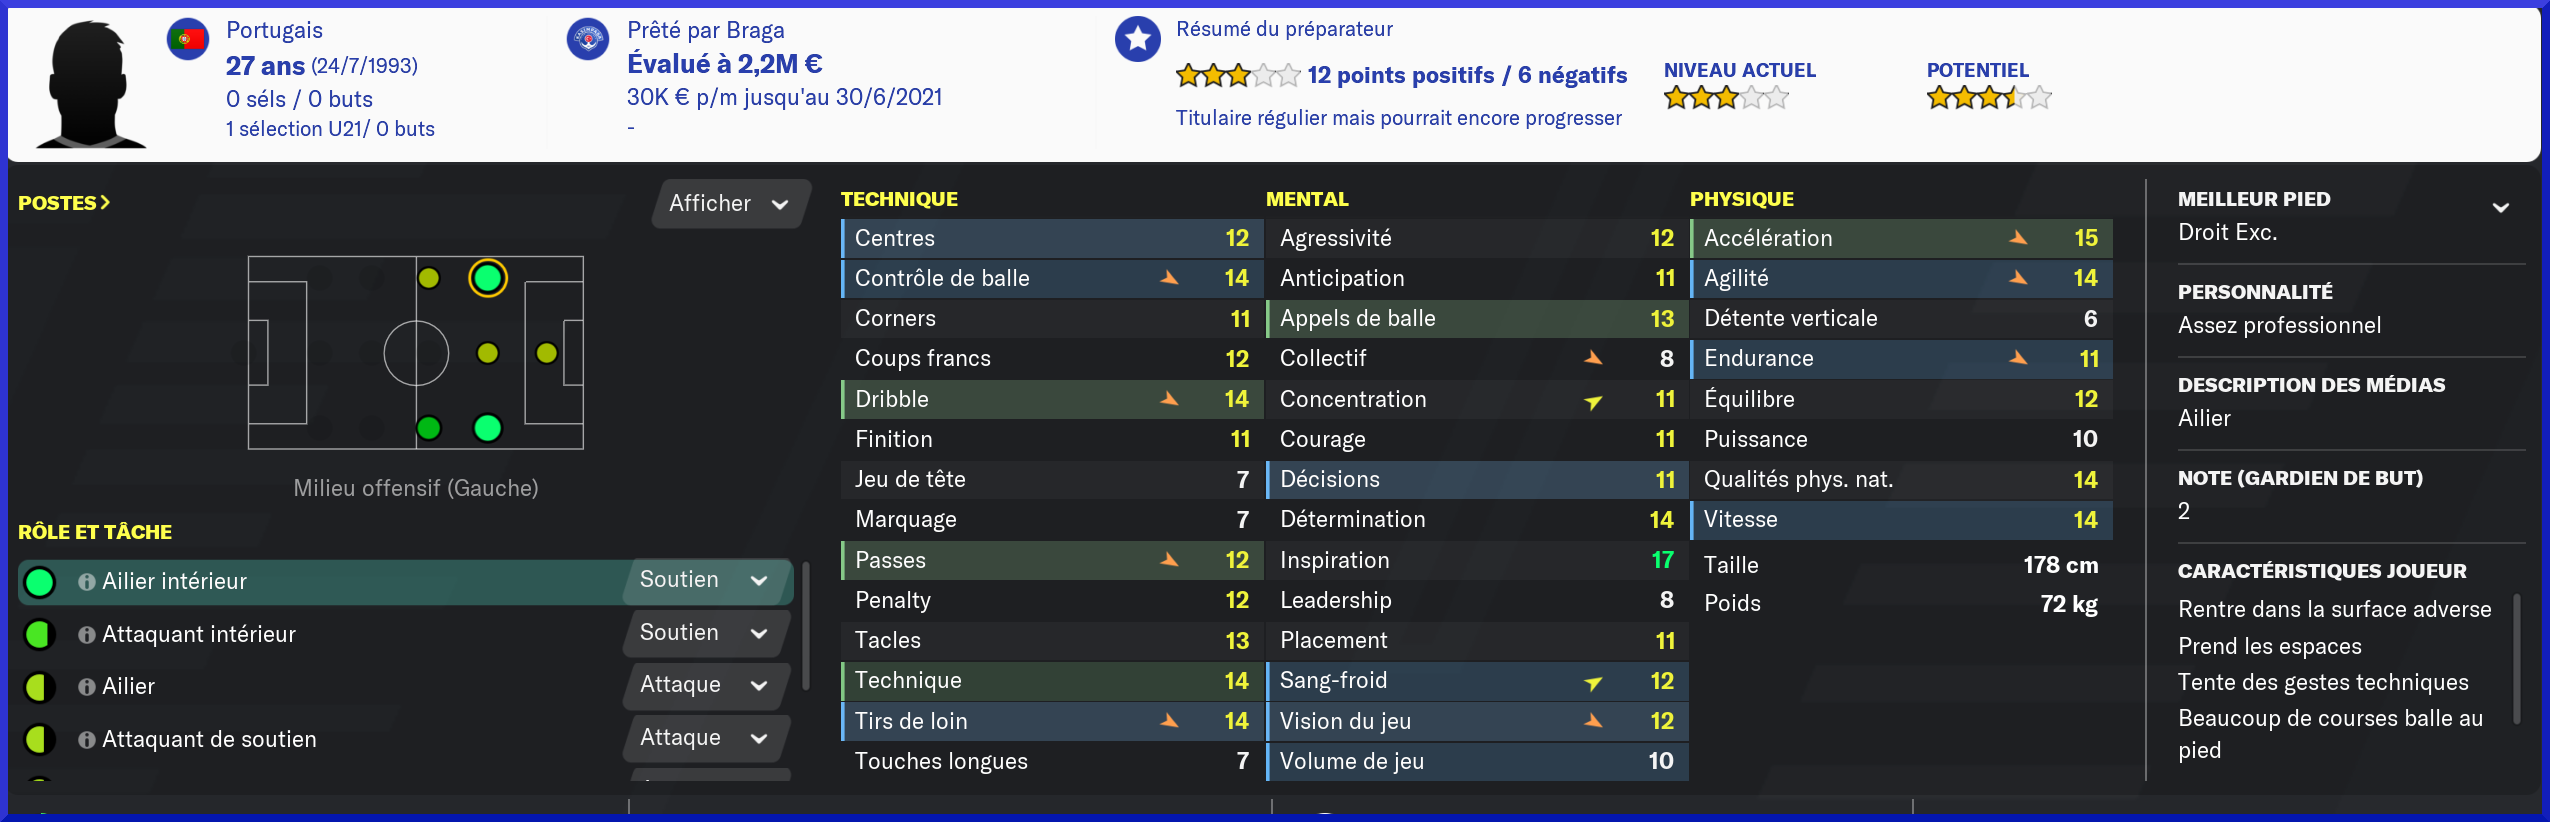Click the info icon beside Ailier intérieur

[87, 582]
